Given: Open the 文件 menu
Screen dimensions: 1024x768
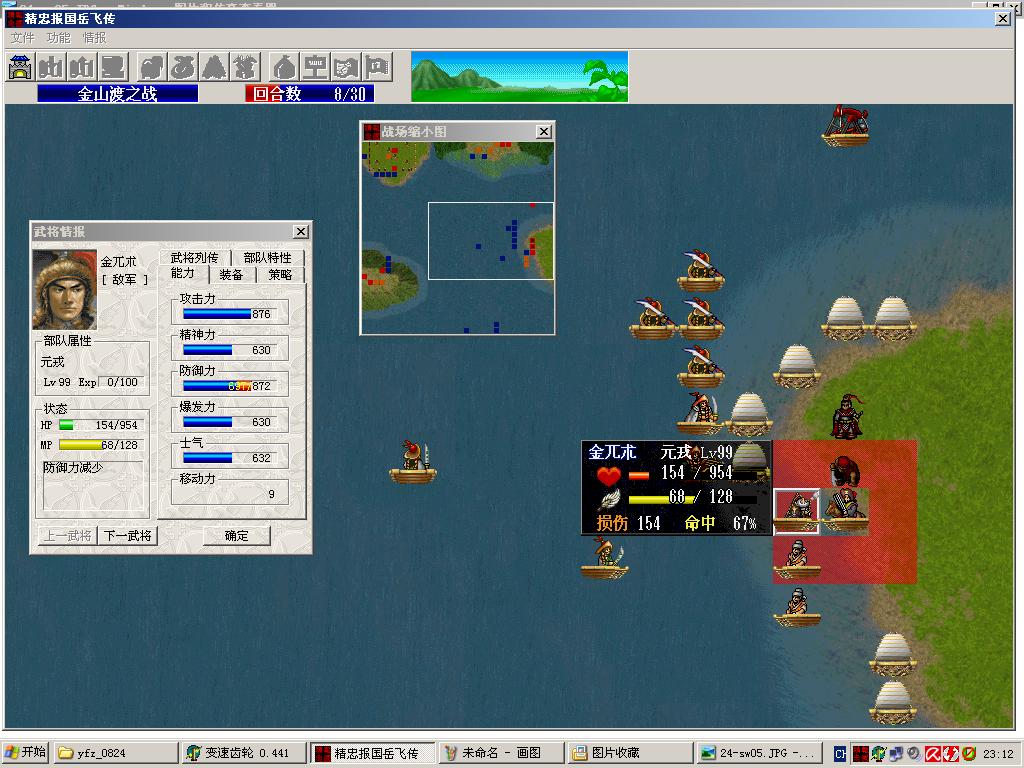Looking at the screenshot, I should tap(23, 38).
